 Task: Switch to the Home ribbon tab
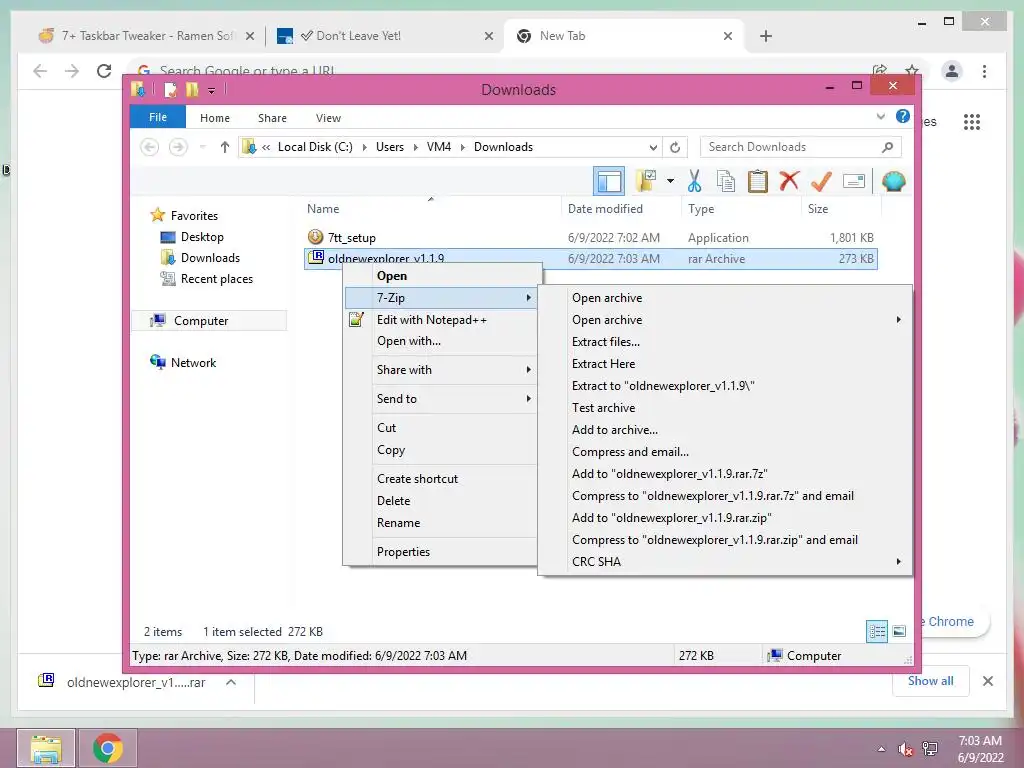pos(215,118)
